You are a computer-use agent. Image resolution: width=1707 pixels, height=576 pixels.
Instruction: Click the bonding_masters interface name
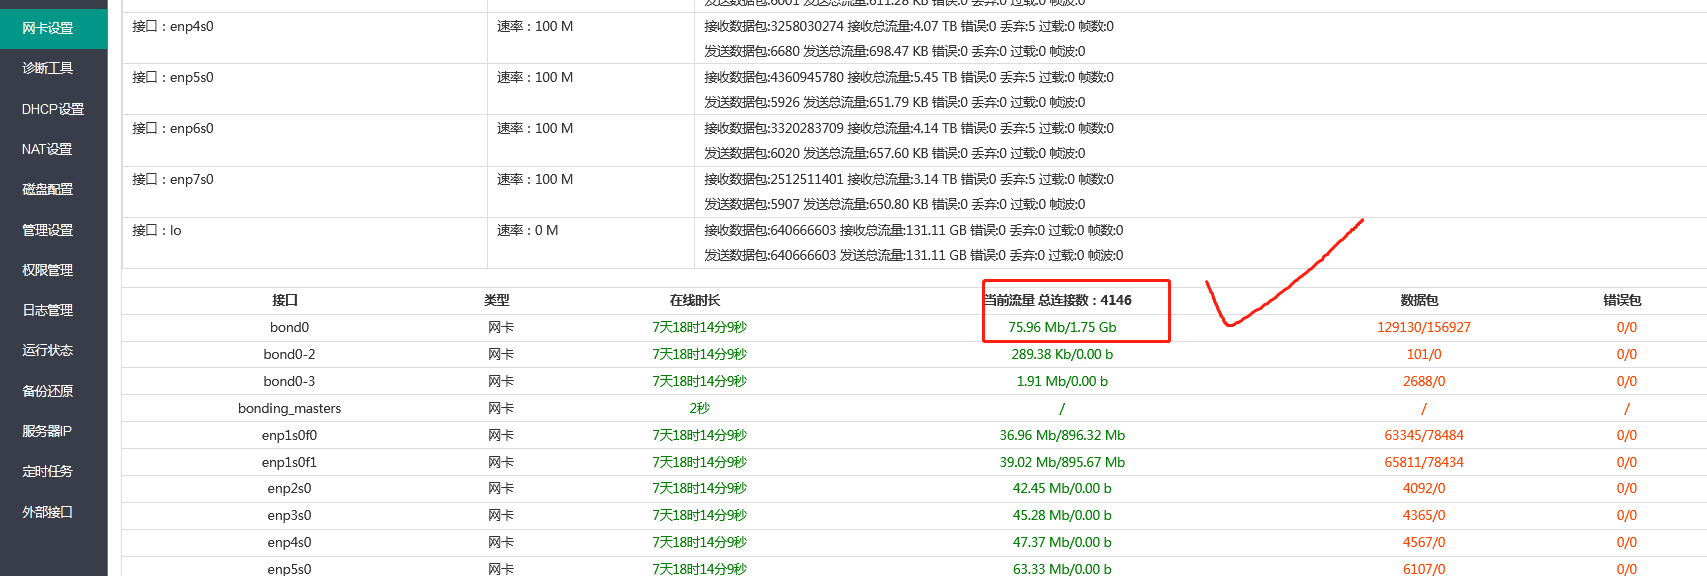(289, 408)
